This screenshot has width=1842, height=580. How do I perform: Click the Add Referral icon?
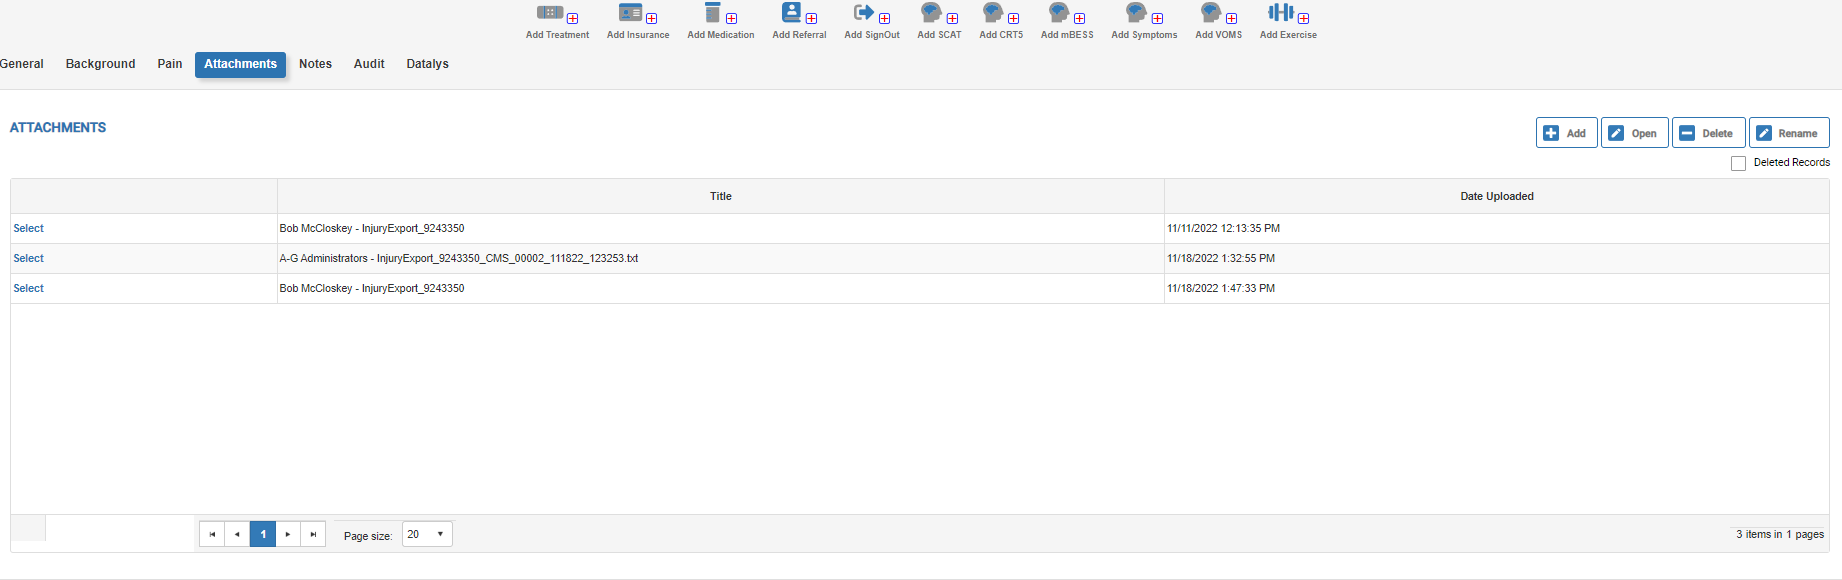point(799,14)
